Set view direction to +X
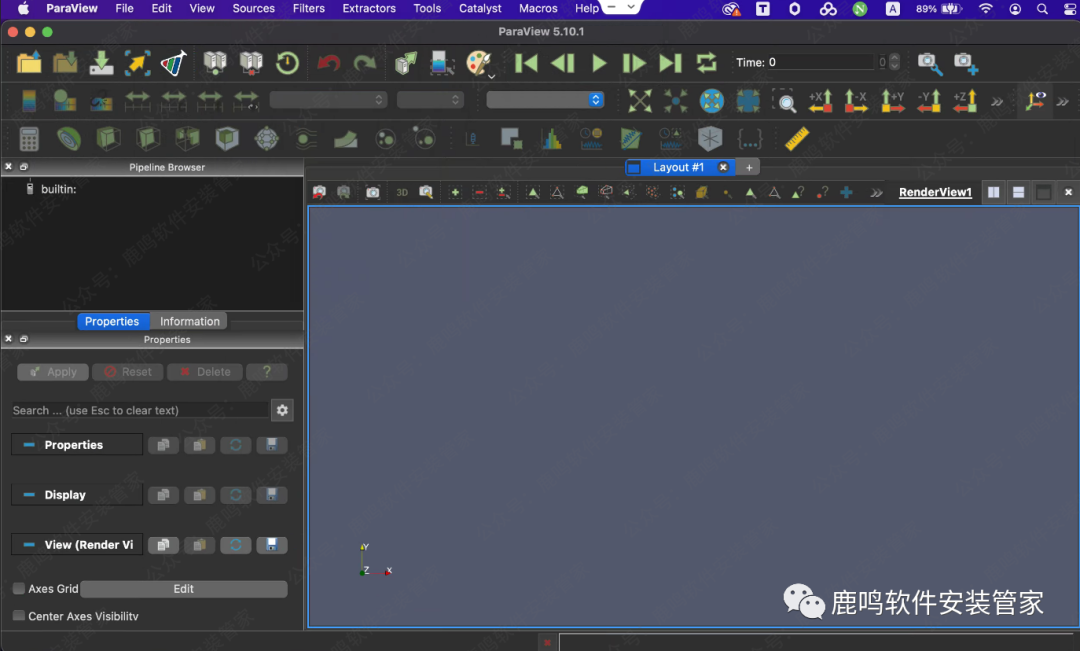 click(820, 101)
